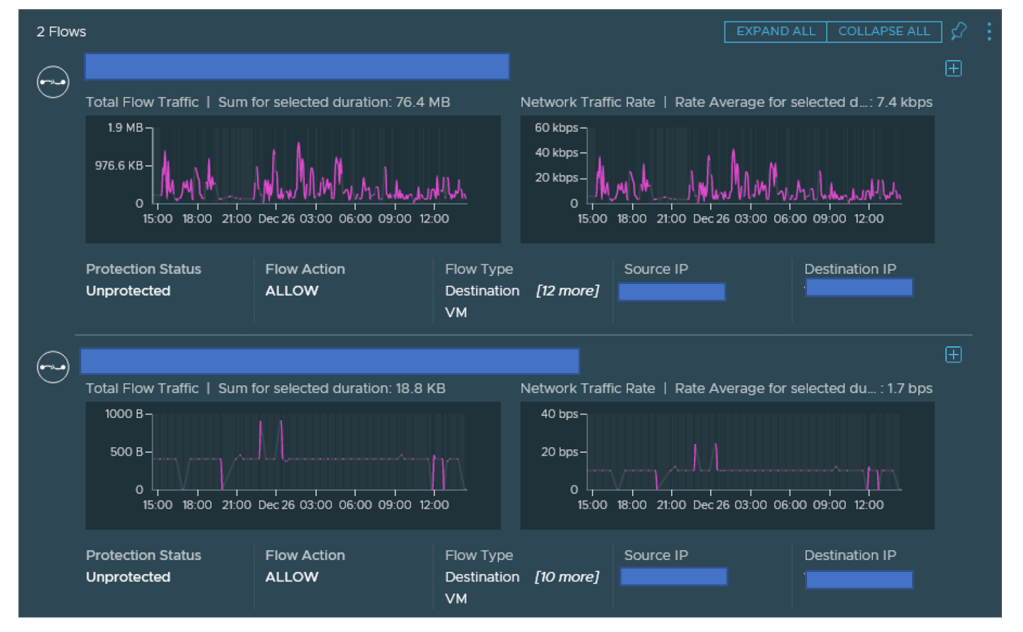Click the 76.4 MB Total Flow Traffic chart
This screenshot has height=632, width=1023.
(292, 178)
